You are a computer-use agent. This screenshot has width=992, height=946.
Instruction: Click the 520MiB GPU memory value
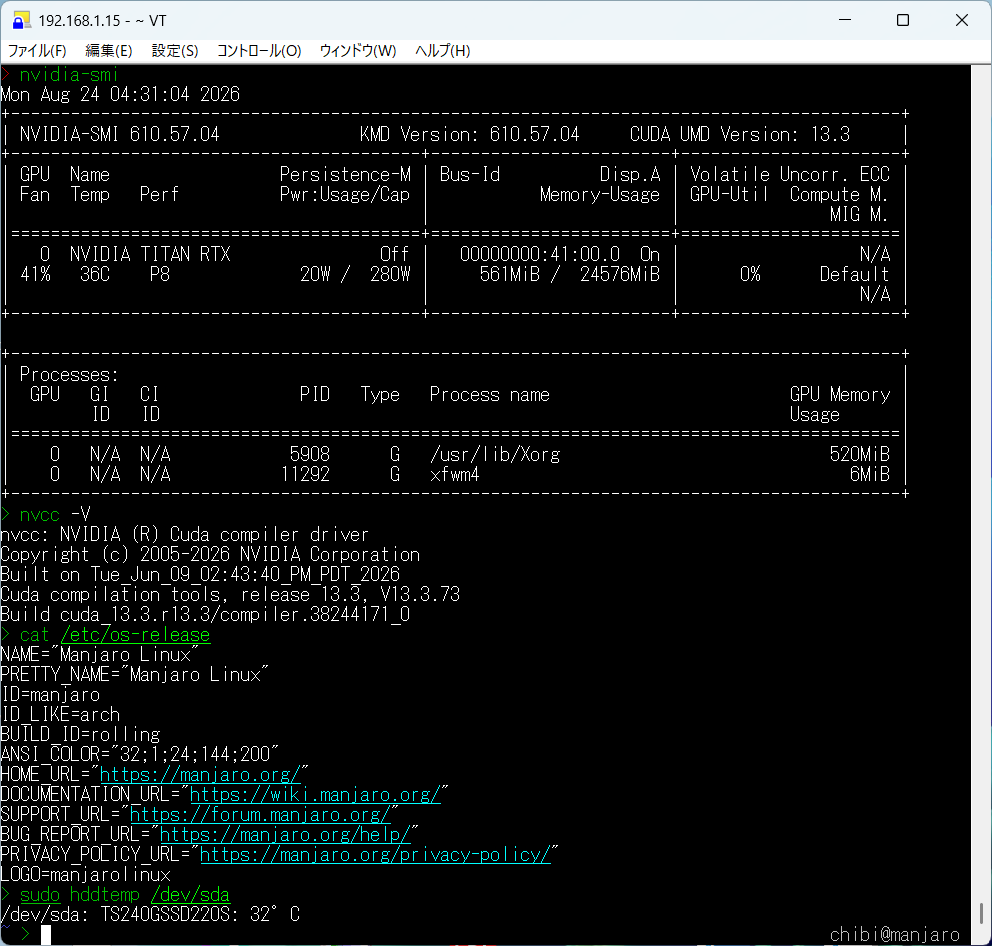(859, 454)
